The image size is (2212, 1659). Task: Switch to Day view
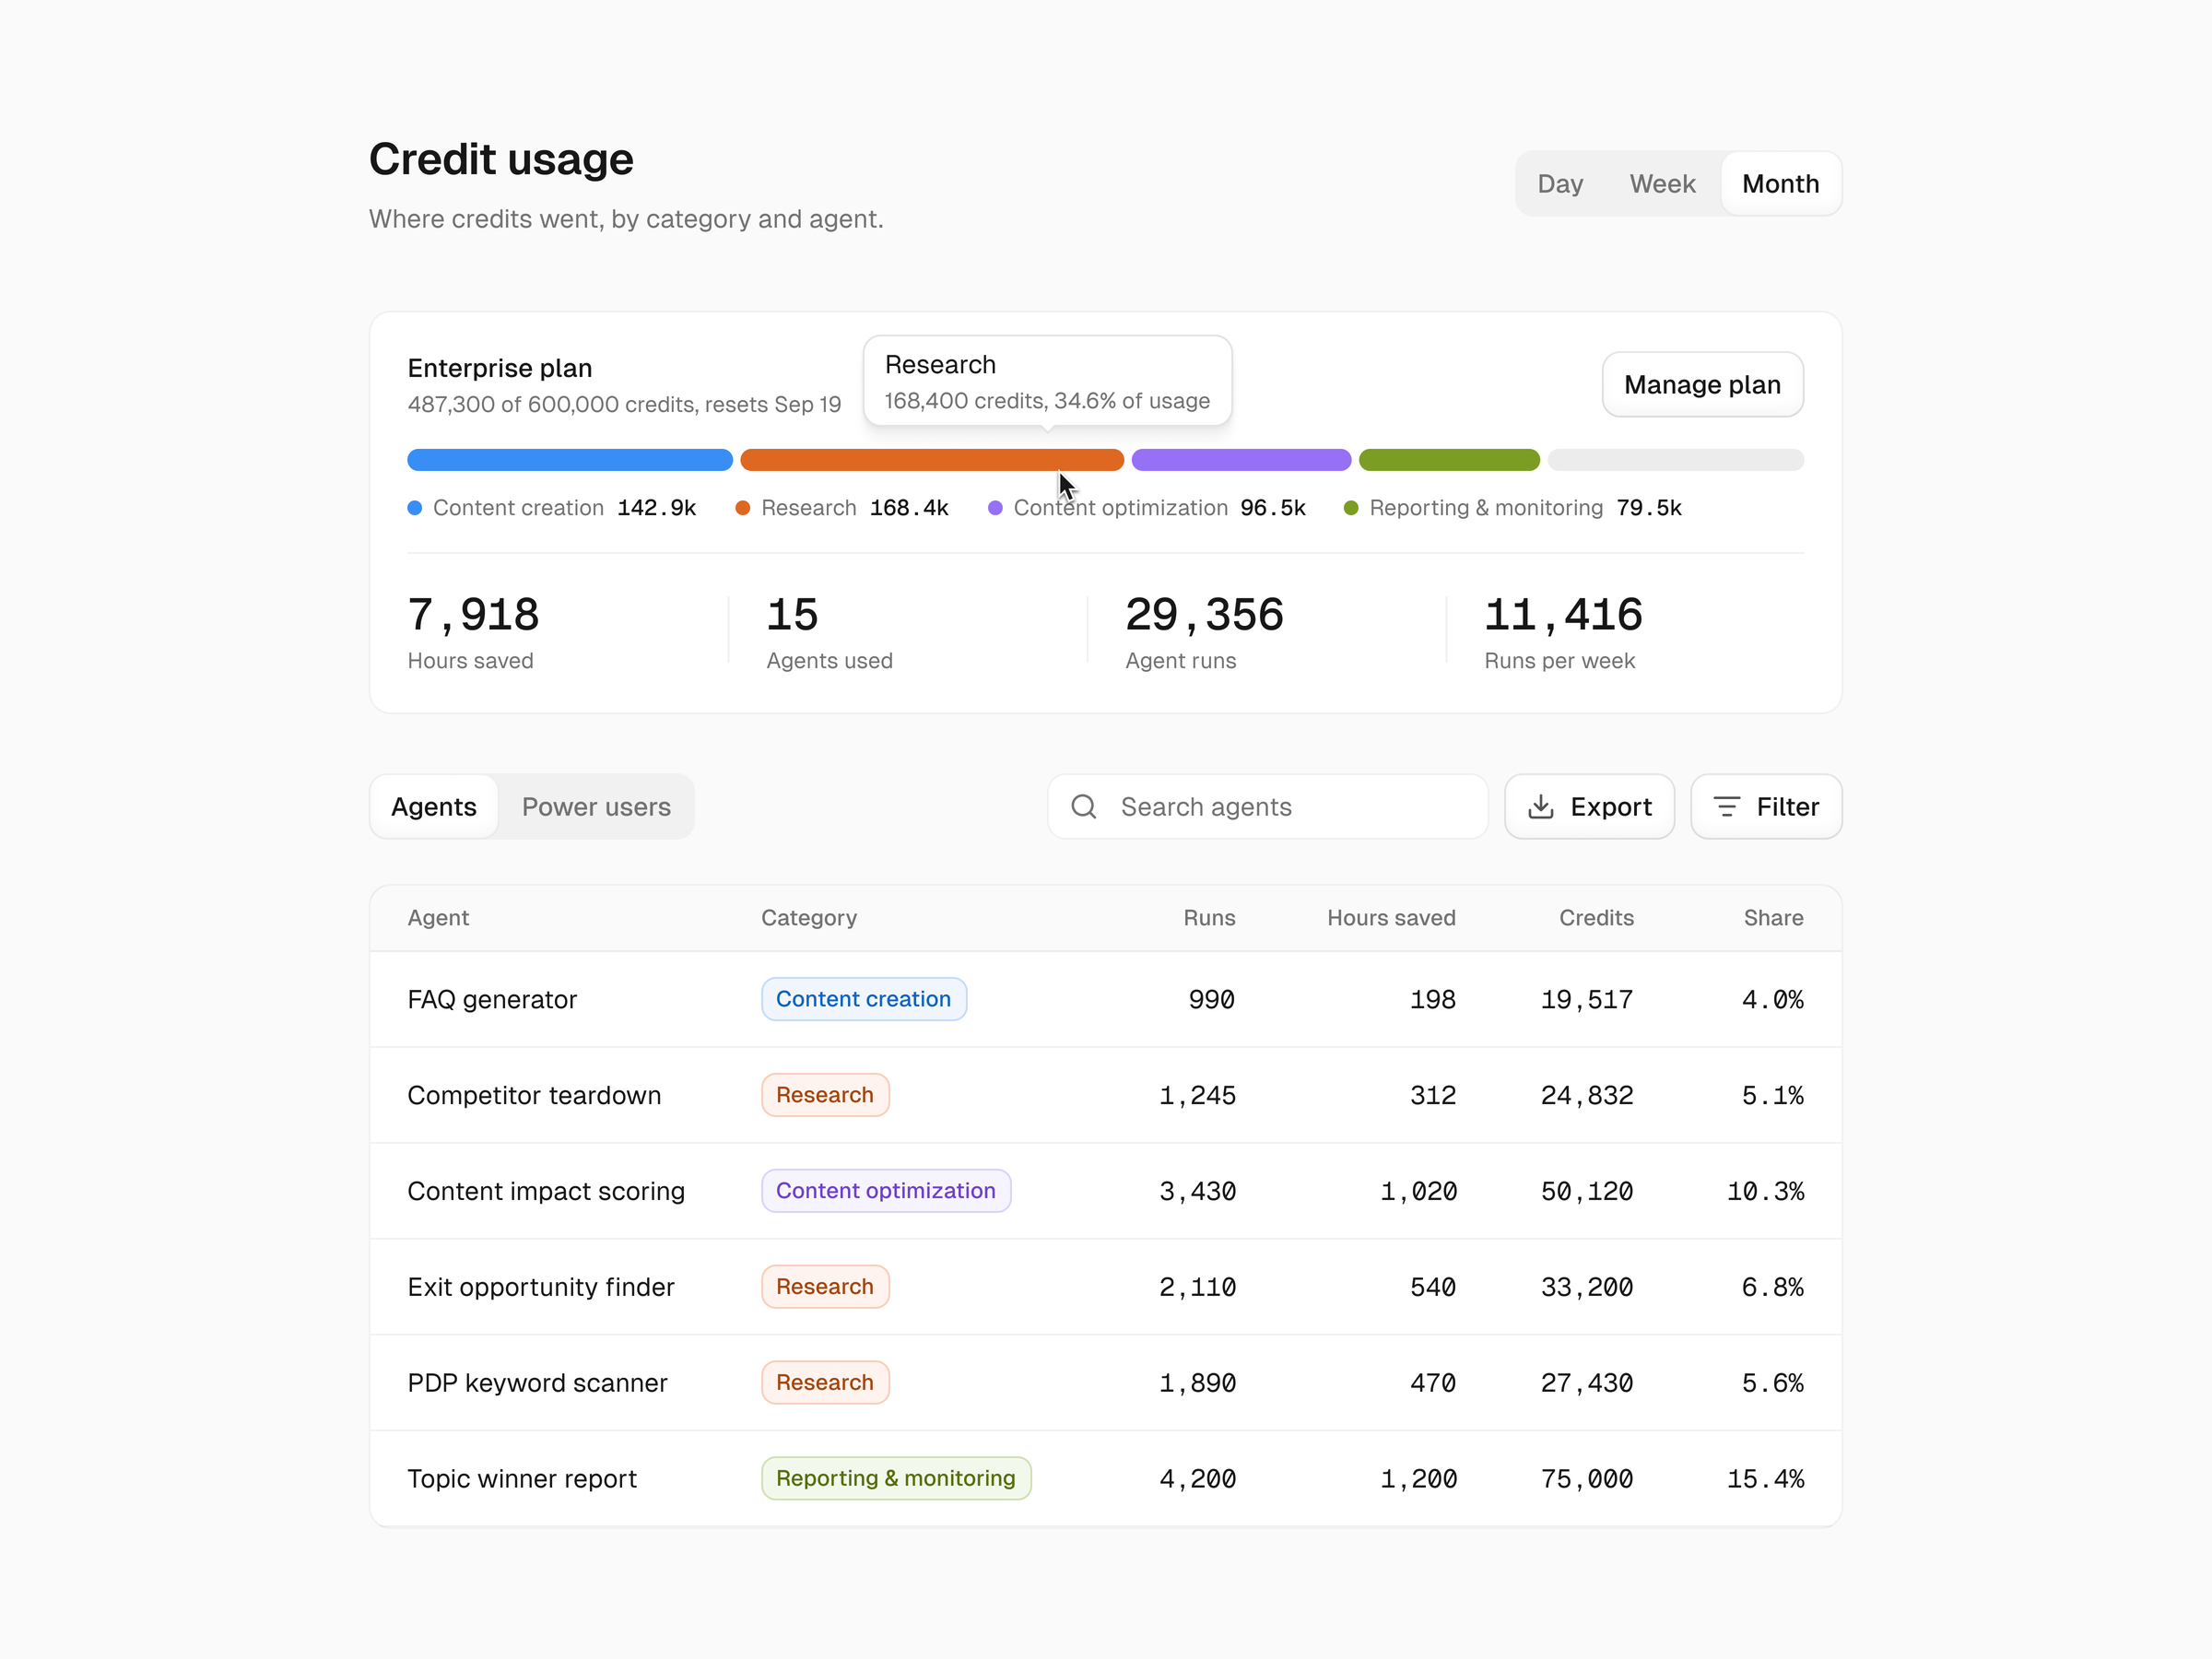pyautogui.click(x=1560, y=184)
